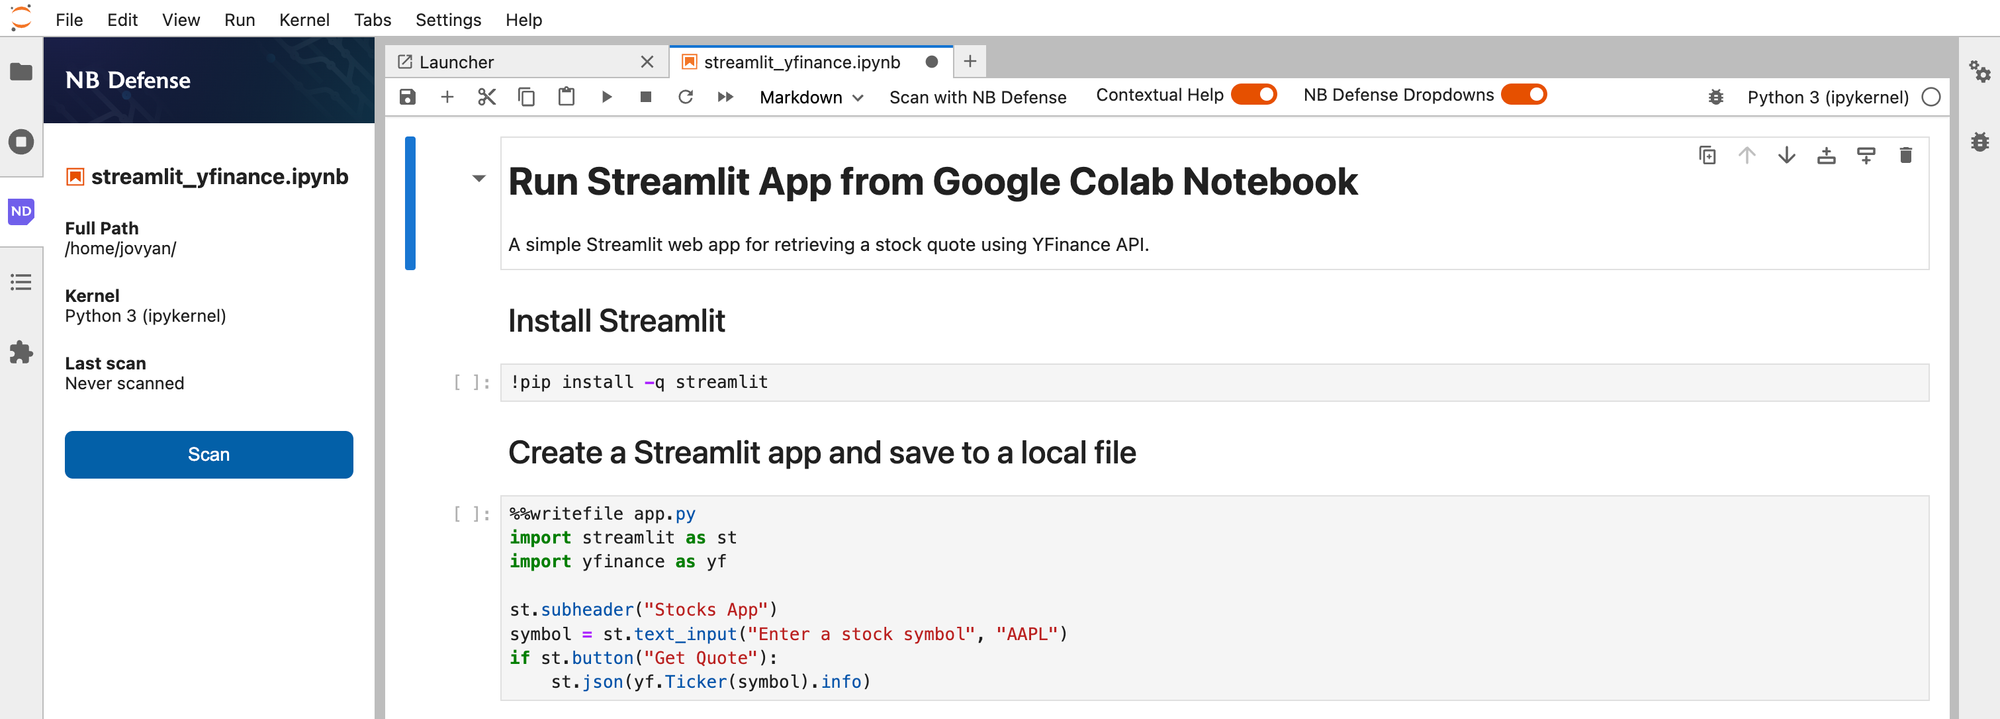The height and width of the screenshot is (719, 2000).
Task: Toggle the Contextual Help switch
Action: pyautogui.click(x=1254, y=94)
